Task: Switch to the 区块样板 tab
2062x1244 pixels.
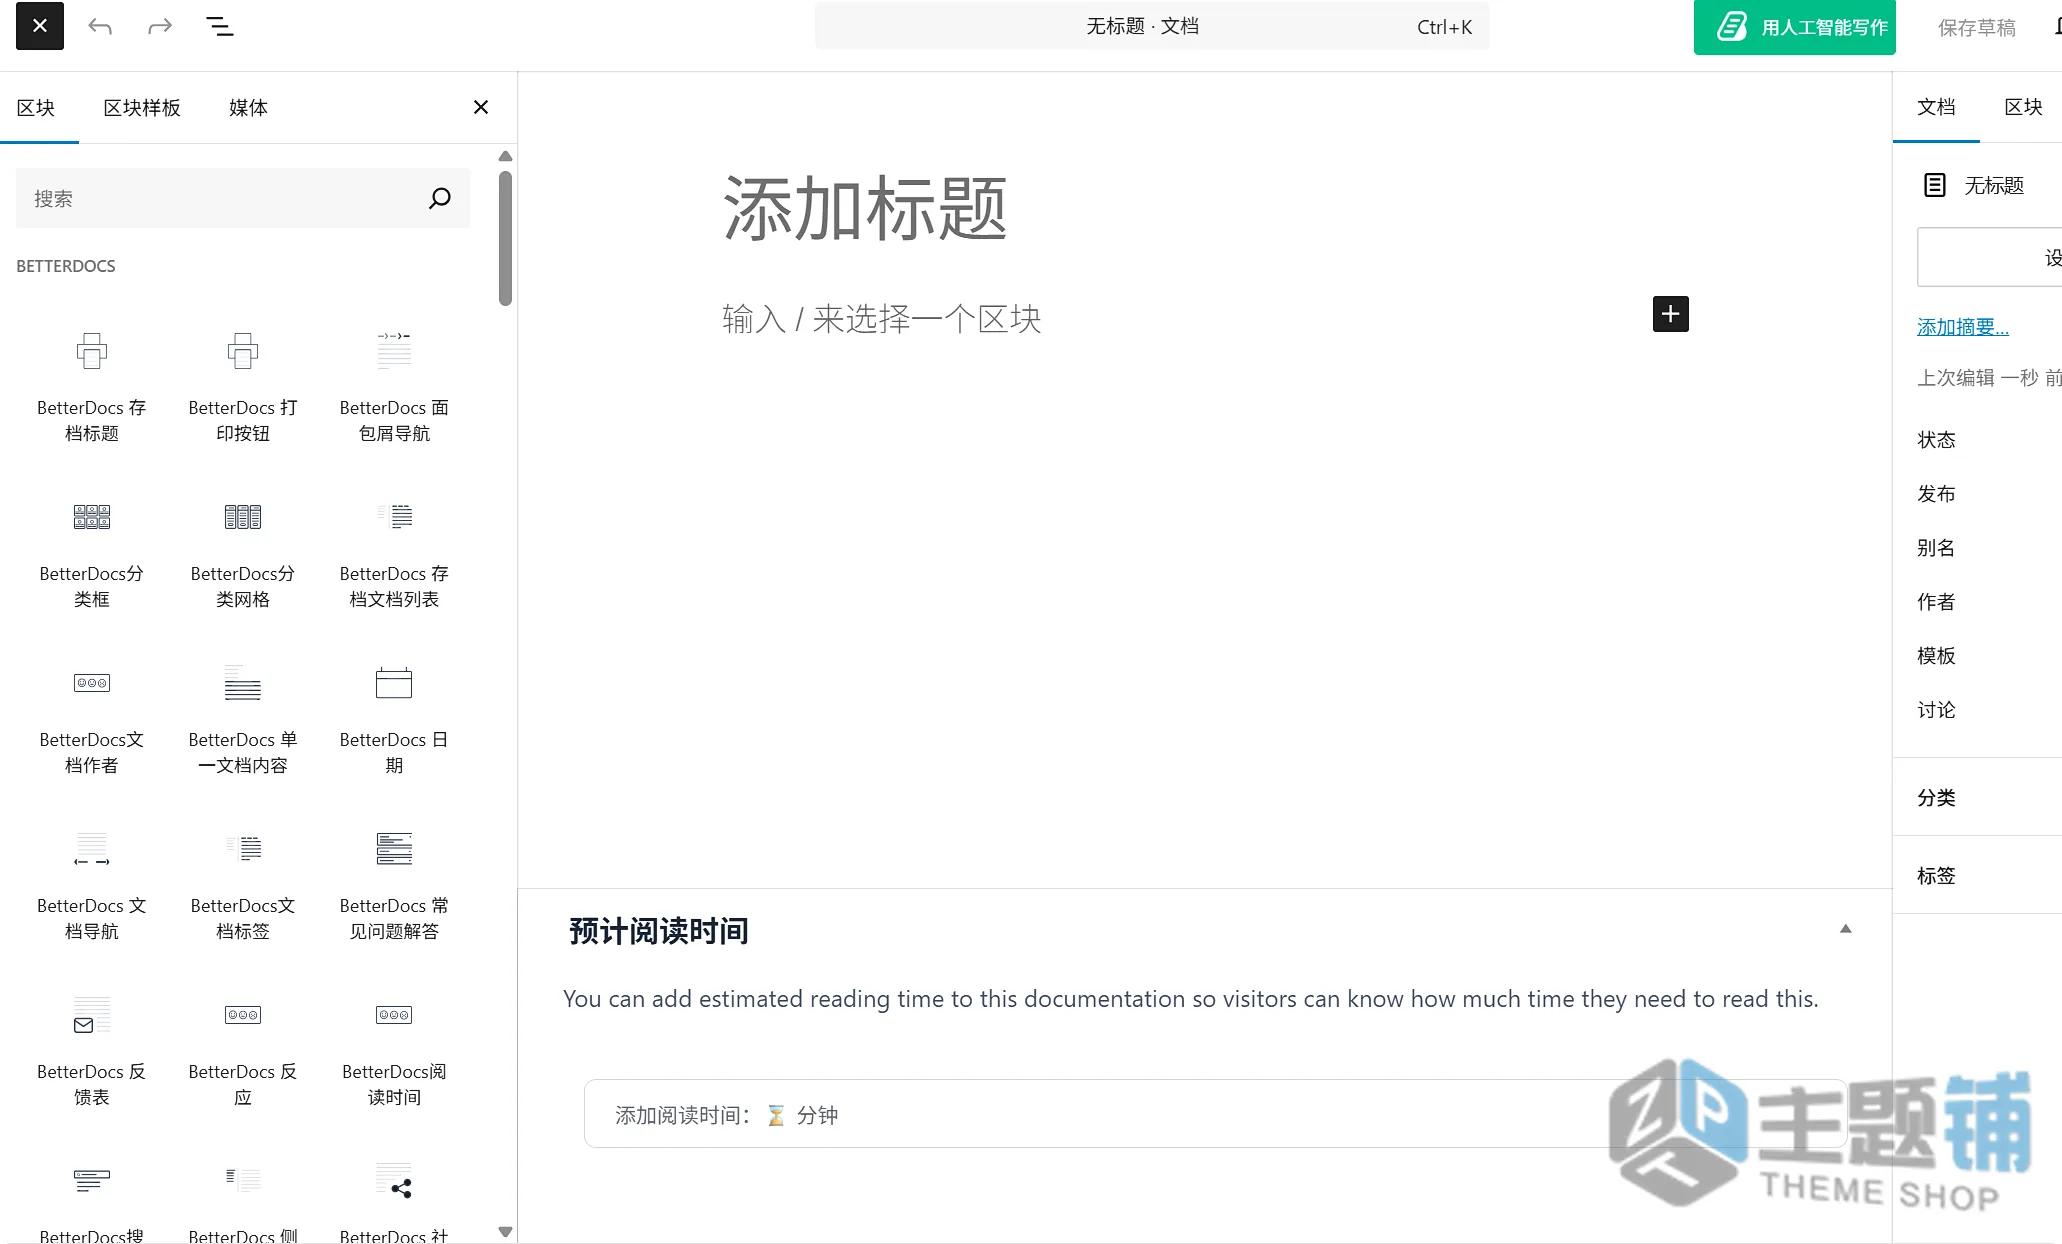Action: (x=142, y=107)
